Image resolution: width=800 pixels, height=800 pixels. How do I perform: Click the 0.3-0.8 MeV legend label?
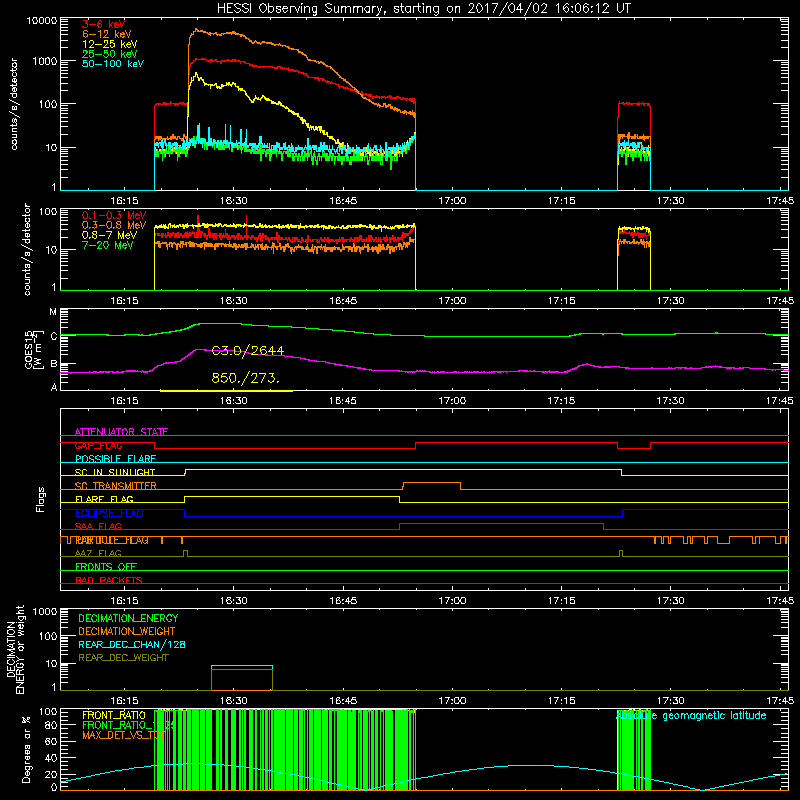pos(114,225)
